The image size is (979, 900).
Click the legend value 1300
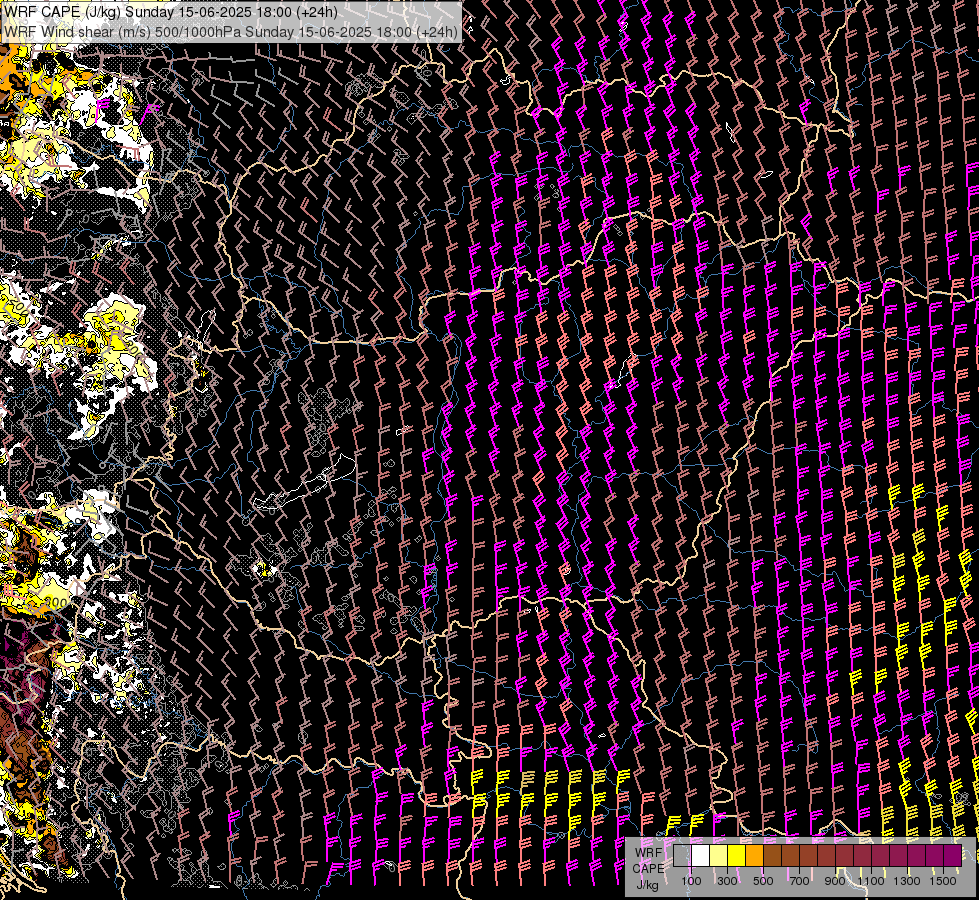click(x=907, y=881)
